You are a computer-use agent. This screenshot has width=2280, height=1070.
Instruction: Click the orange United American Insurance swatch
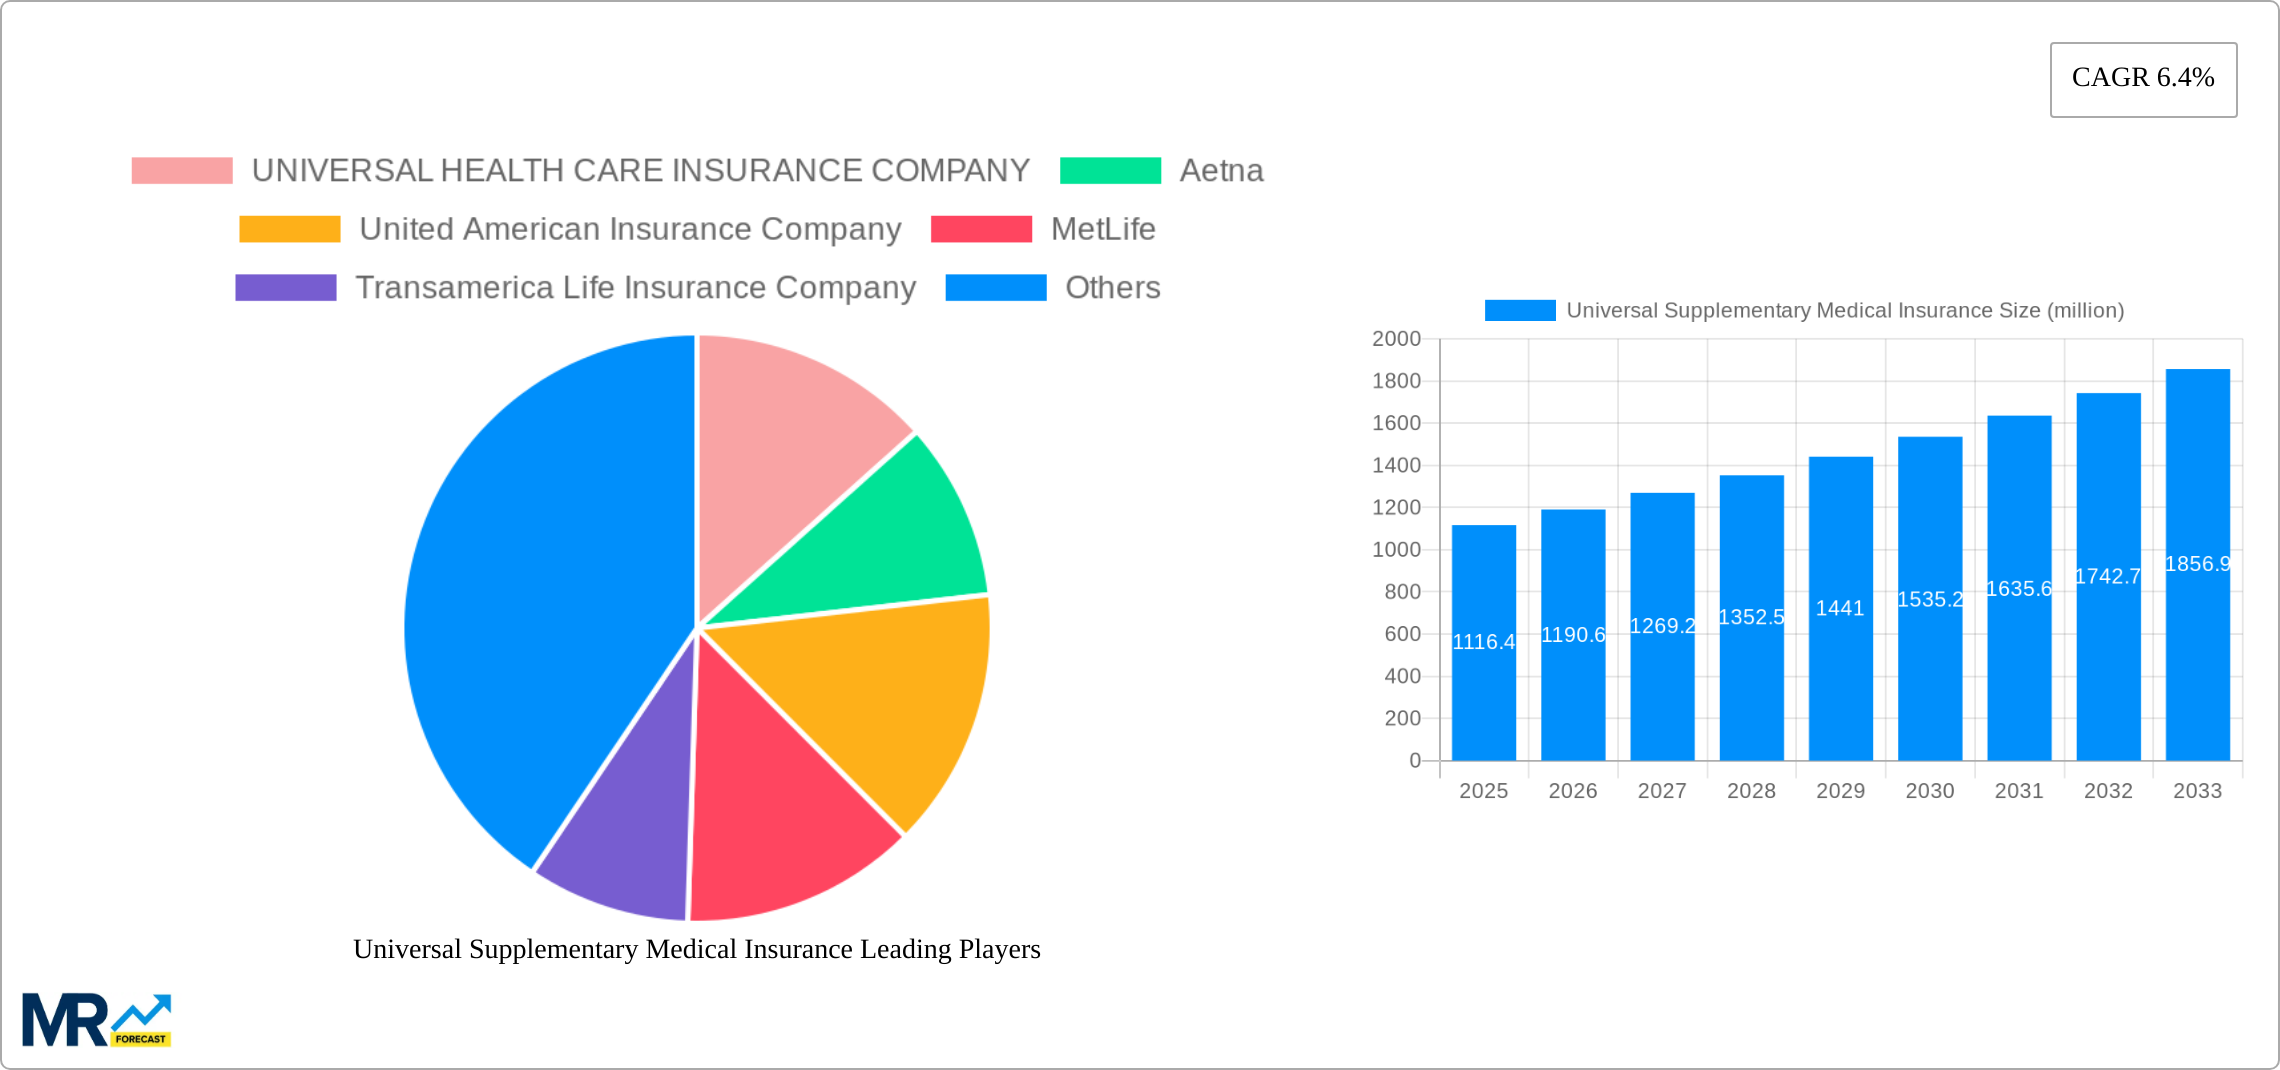[x=288, y=228]
